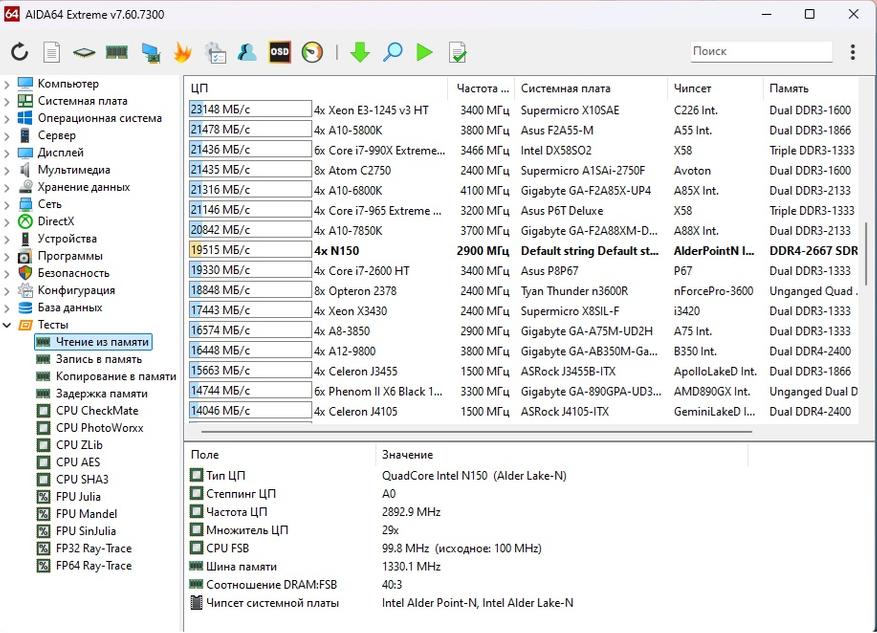
Task: Start the benchmark with green play icon
Action: pyautogui.click(x=425, y=53)
